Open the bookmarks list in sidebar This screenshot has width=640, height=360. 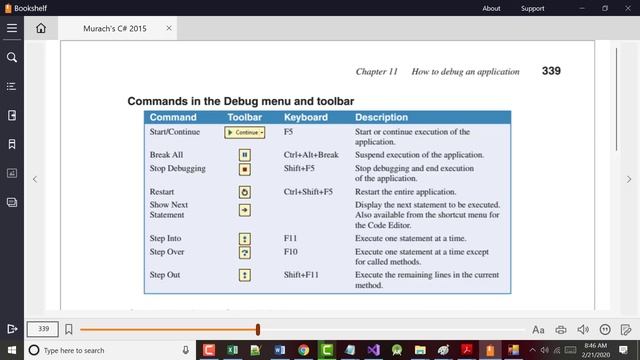[x=12, y=144]
